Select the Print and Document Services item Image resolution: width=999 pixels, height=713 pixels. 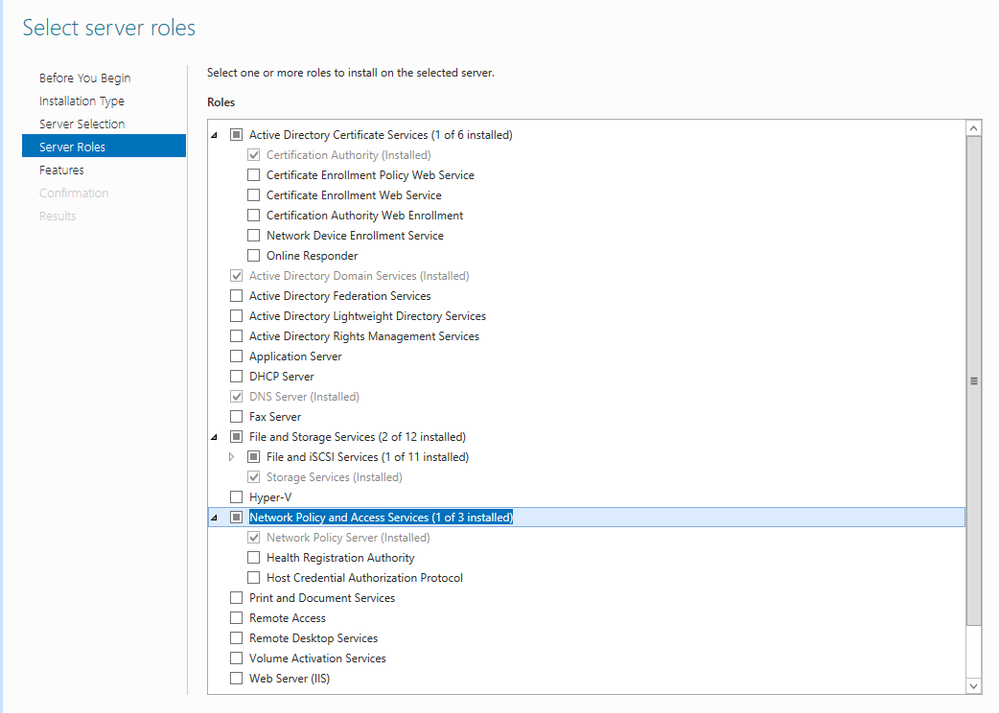[x=322, y=598]
